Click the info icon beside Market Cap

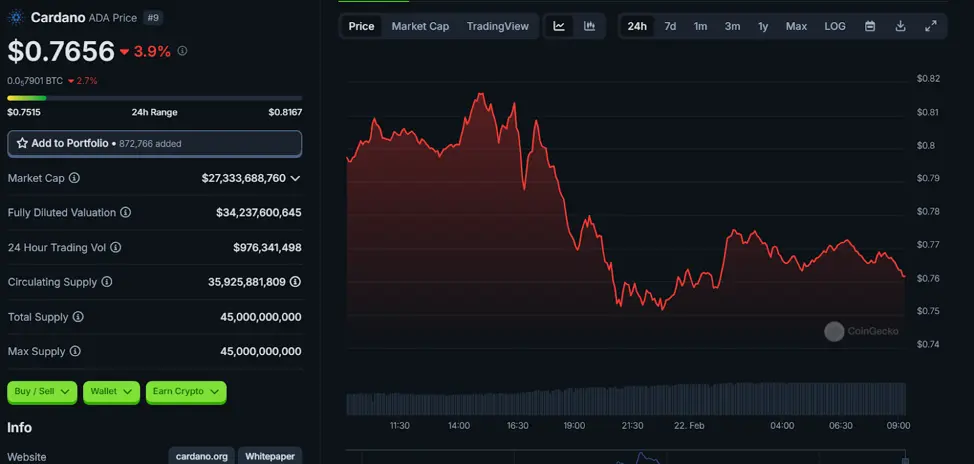[74, 178]
